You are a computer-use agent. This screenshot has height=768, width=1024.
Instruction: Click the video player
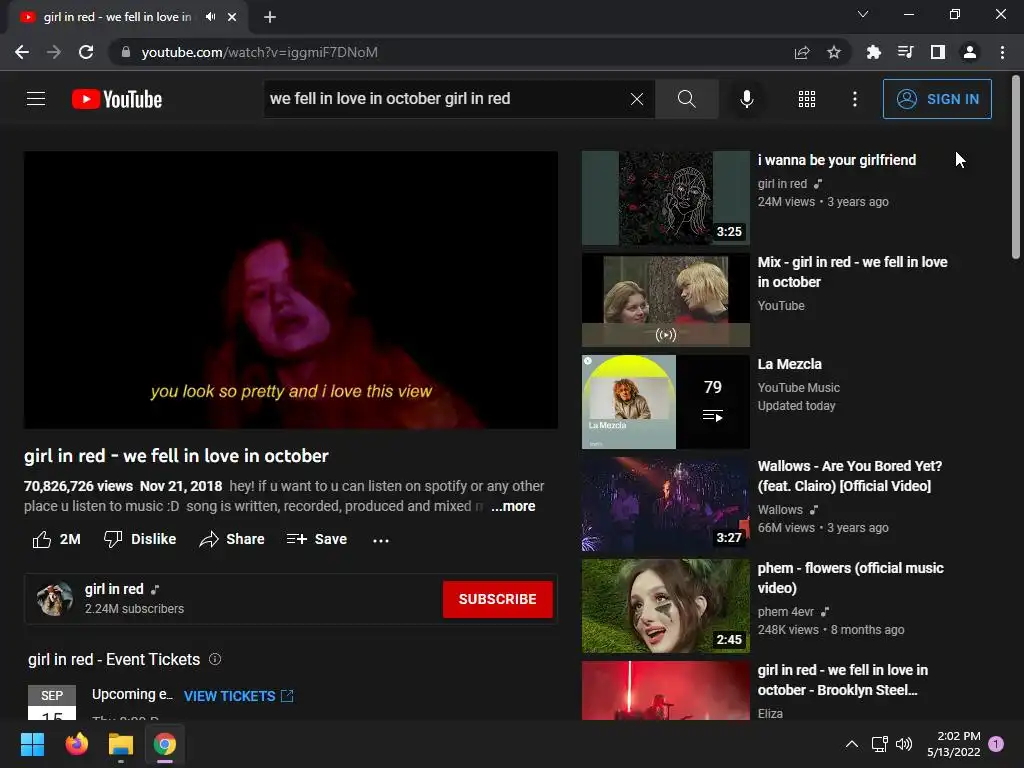pyautogui.click(x=291, y=290)
